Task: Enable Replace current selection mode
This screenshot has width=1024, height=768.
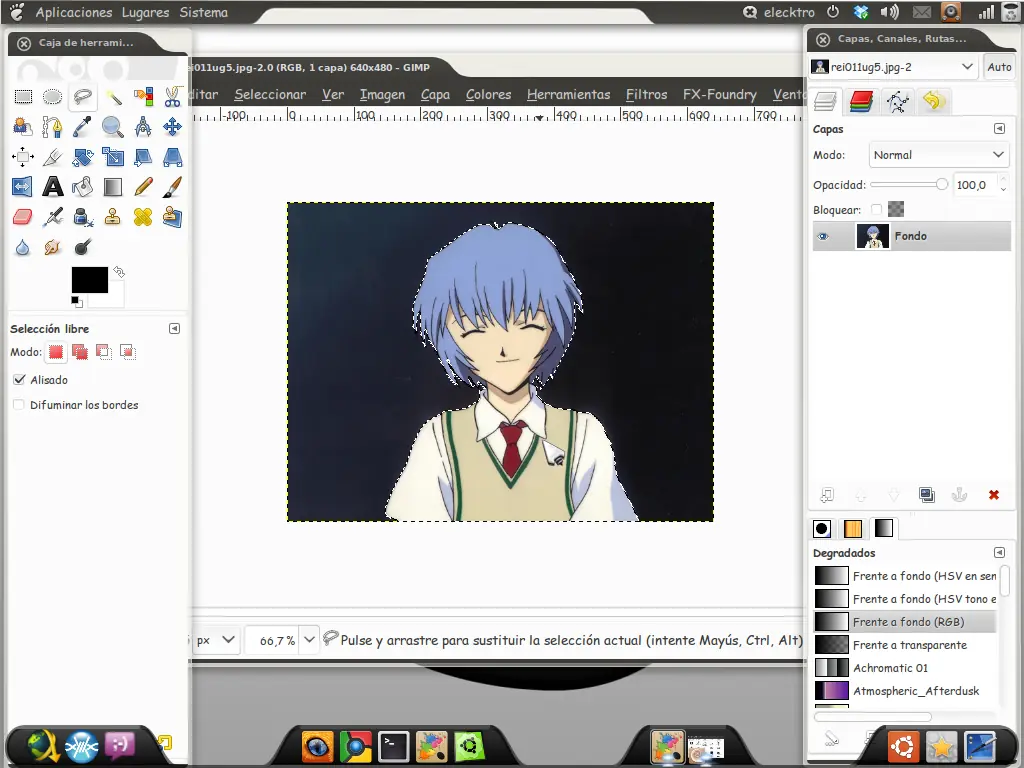Action: point(56,352)
